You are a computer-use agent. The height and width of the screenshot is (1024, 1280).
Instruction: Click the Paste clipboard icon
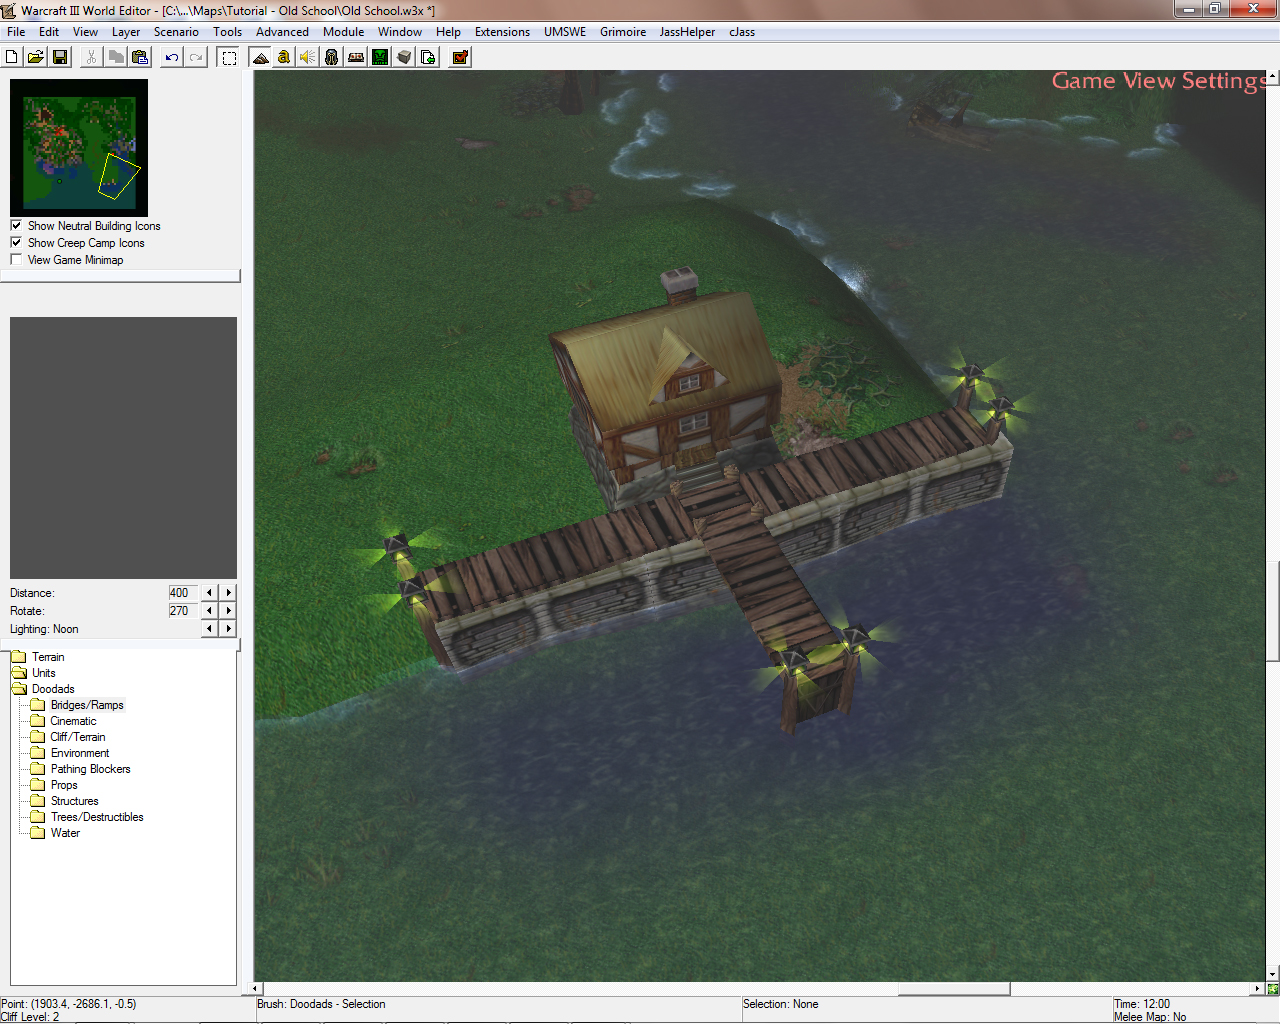pyautogui.click(x=140, y=57)
